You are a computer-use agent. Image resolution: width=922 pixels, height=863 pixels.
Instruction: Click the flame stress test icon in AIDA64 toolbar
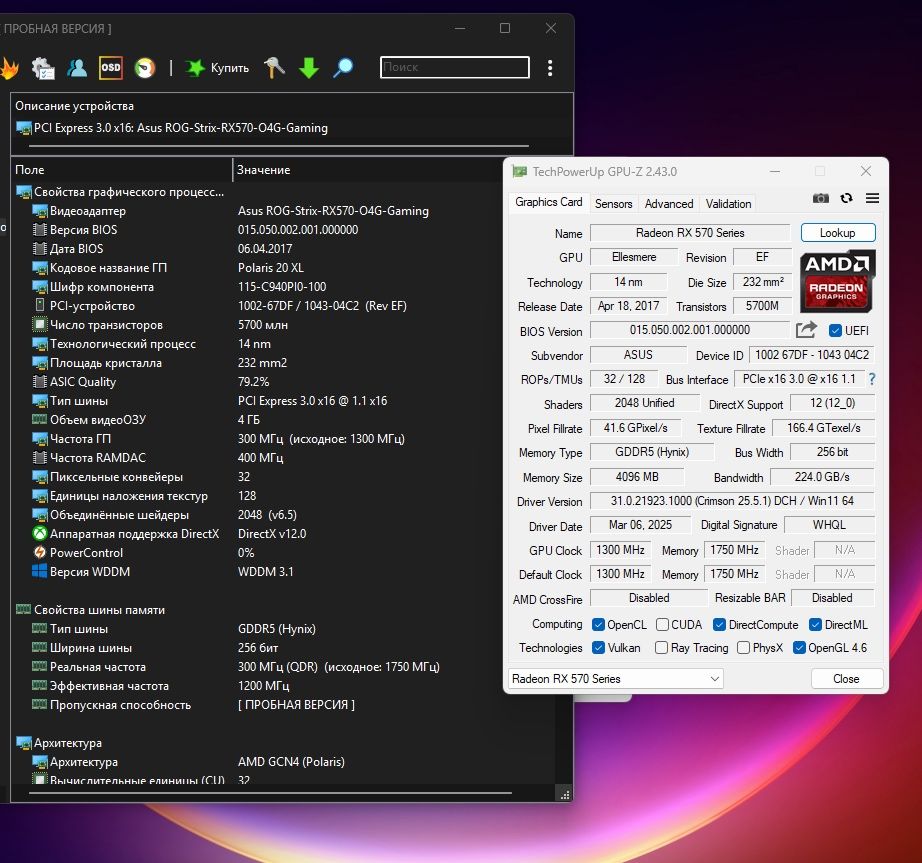(8, 68)
